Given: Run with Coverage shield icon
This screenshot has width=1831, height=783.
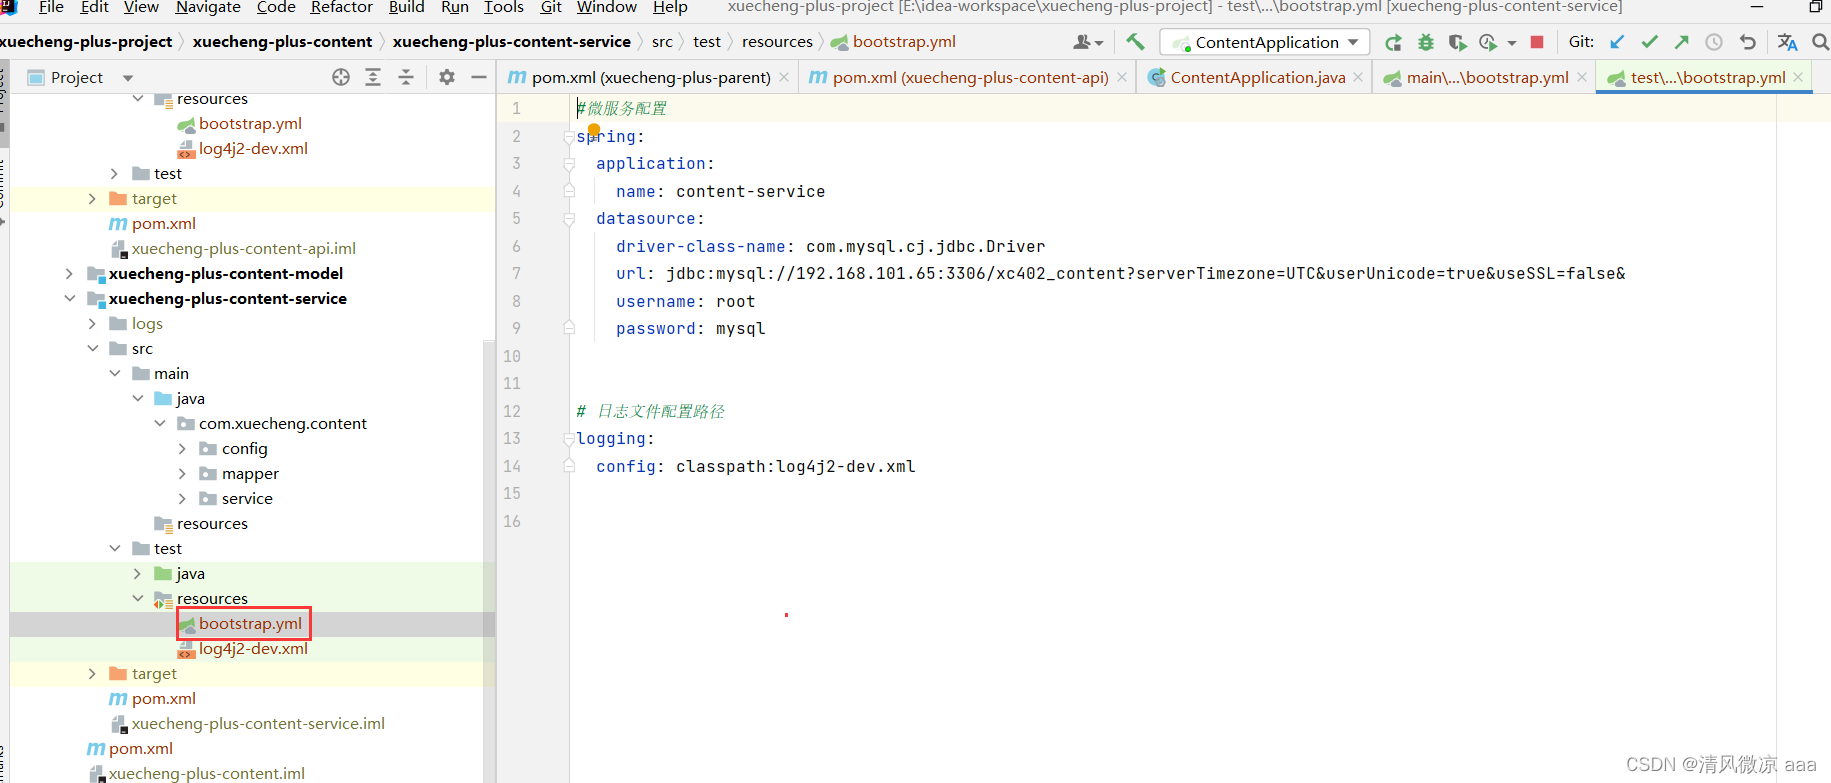Looking at the screenshot, I should point(1457,42).
